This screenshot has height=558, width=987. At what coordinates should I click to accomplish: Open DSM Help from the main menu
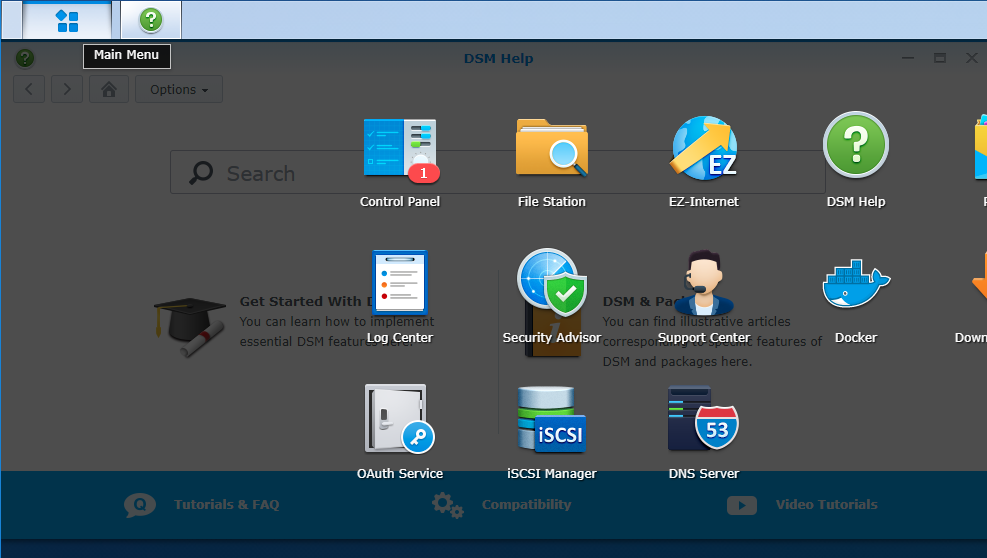coord(855,160)
